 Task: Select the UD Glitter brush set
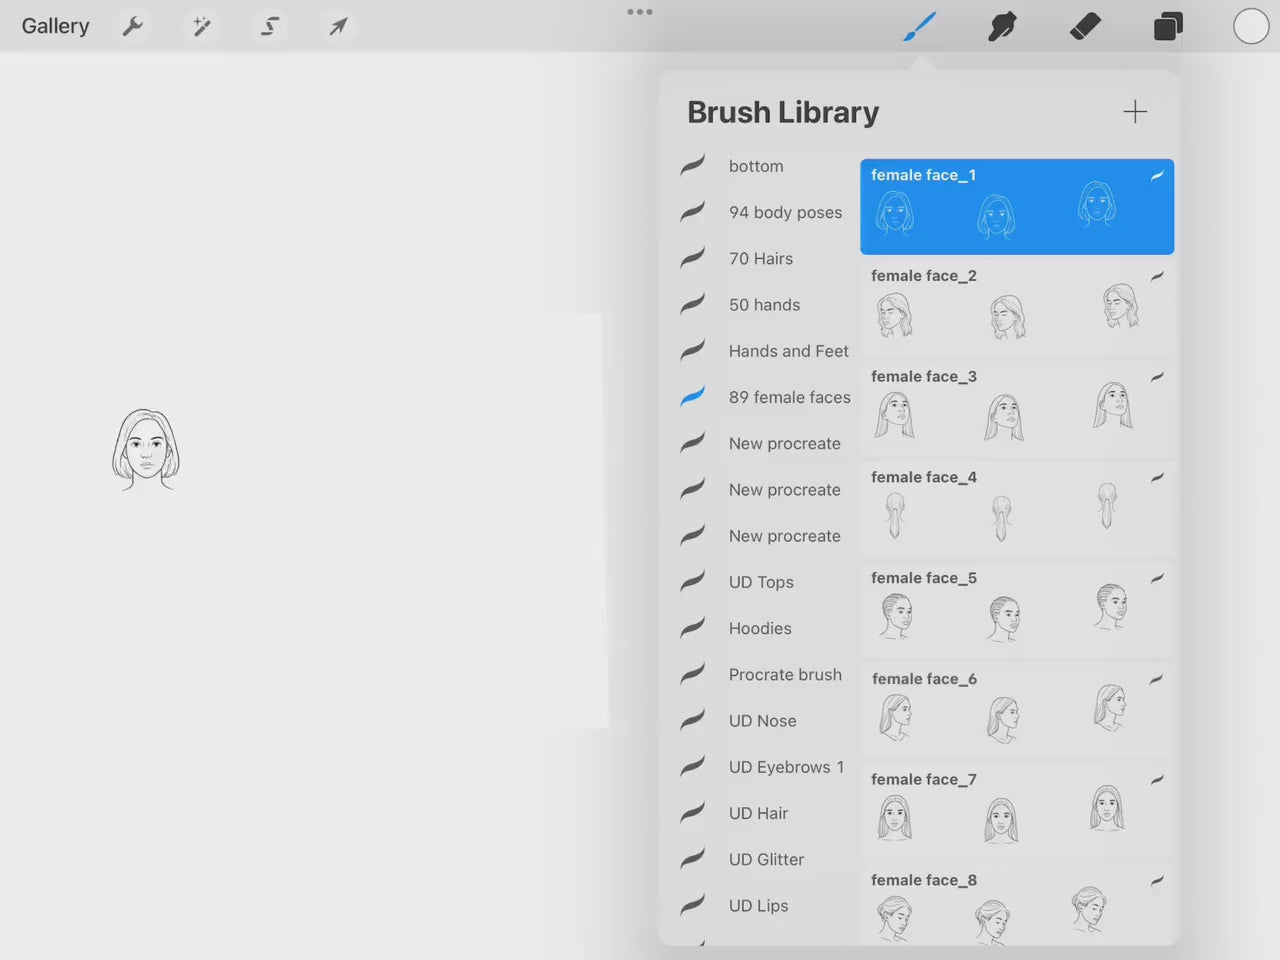(766, 859)
